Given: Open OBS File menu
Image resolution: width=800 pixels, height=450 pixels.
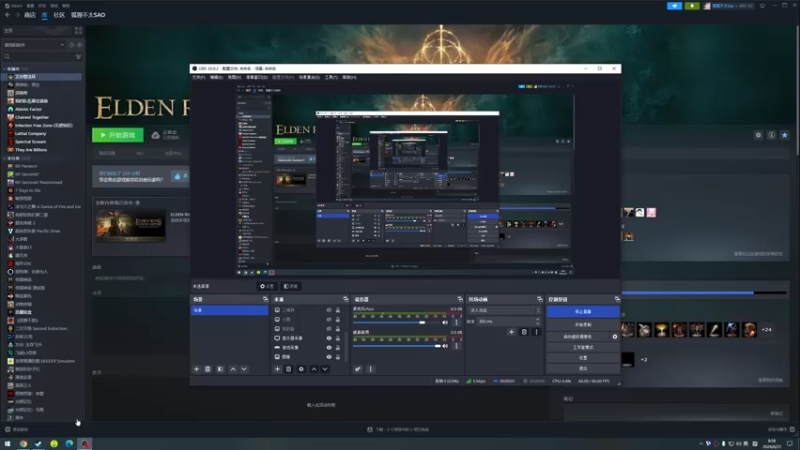Looking at the screenshot, I should coord(198,78).
